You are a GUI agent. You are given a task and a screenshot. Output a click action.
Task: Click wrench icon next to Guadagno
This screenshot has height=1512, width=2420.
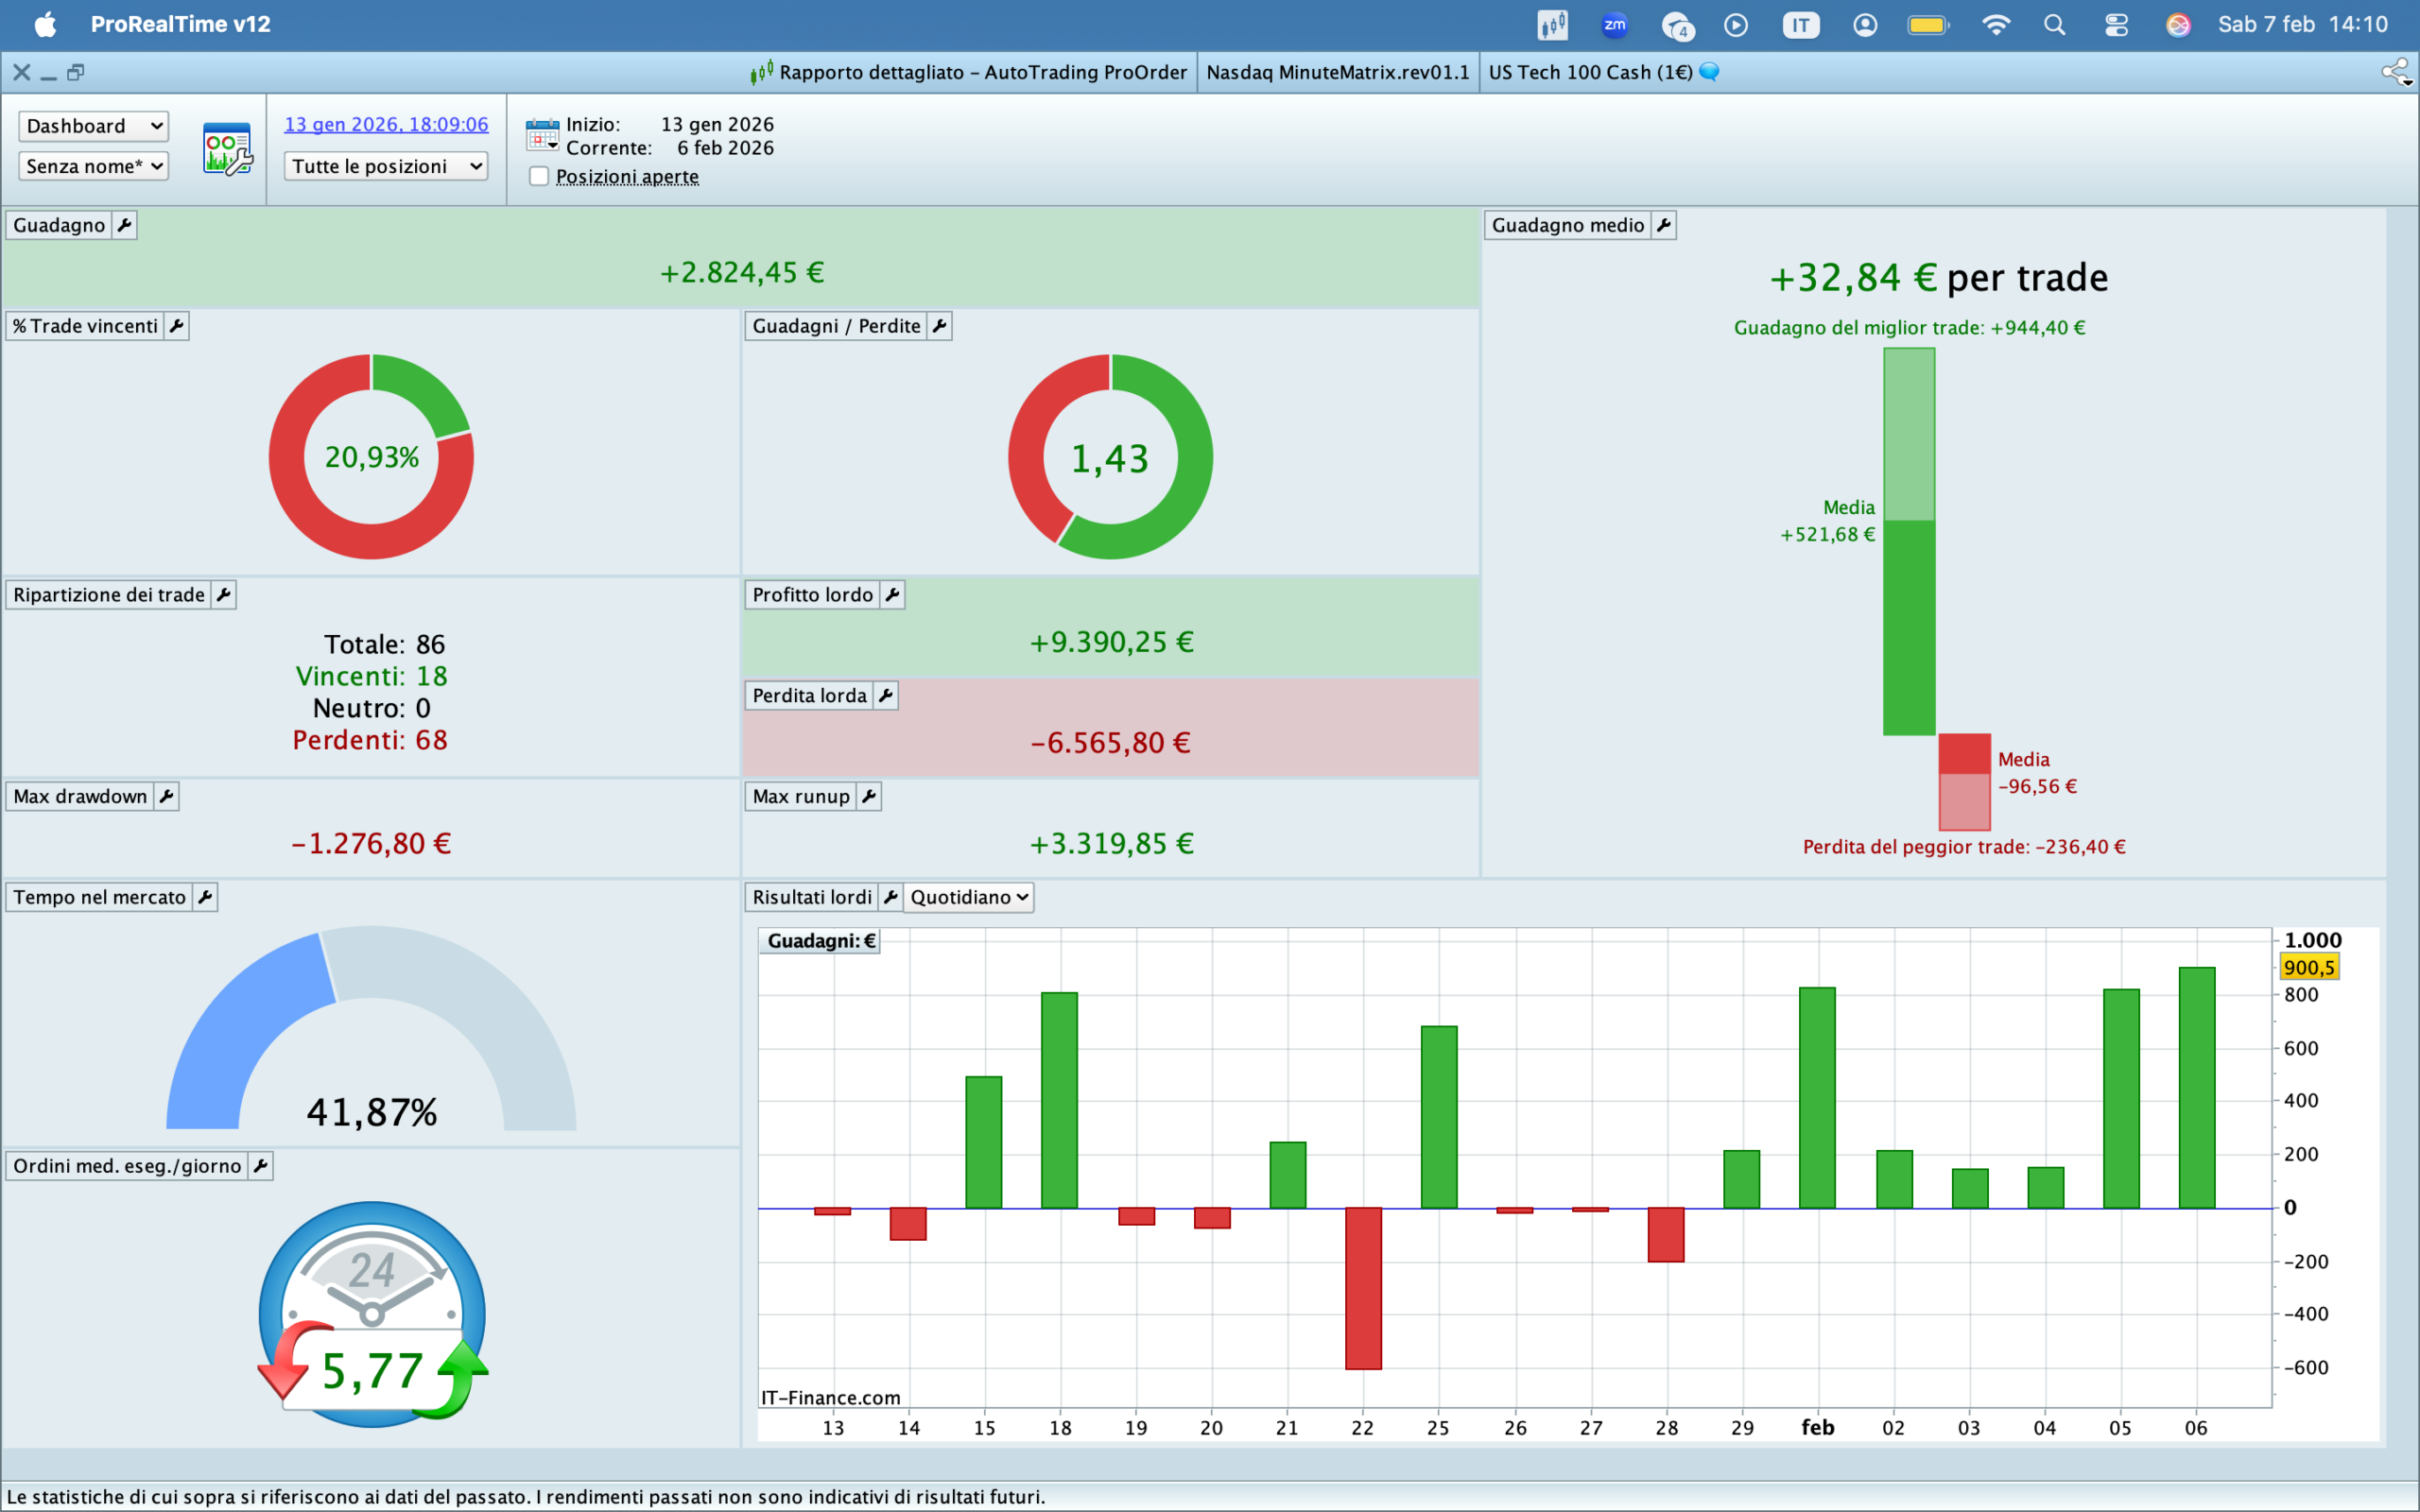click(124, 225)
